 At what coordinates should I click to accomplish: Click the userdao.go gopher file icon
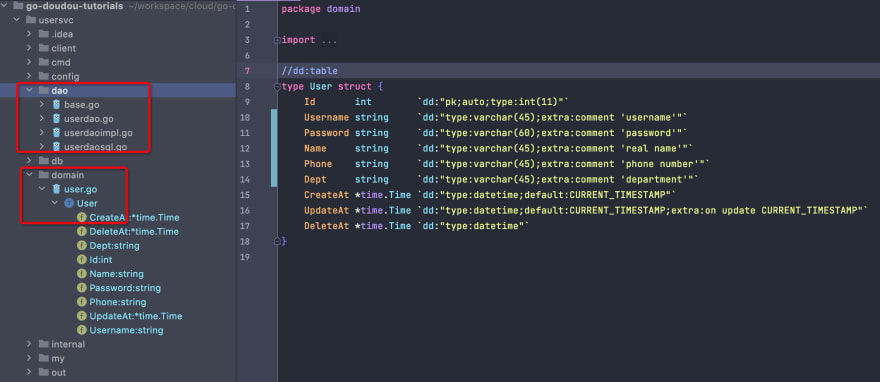click(56, 118)
